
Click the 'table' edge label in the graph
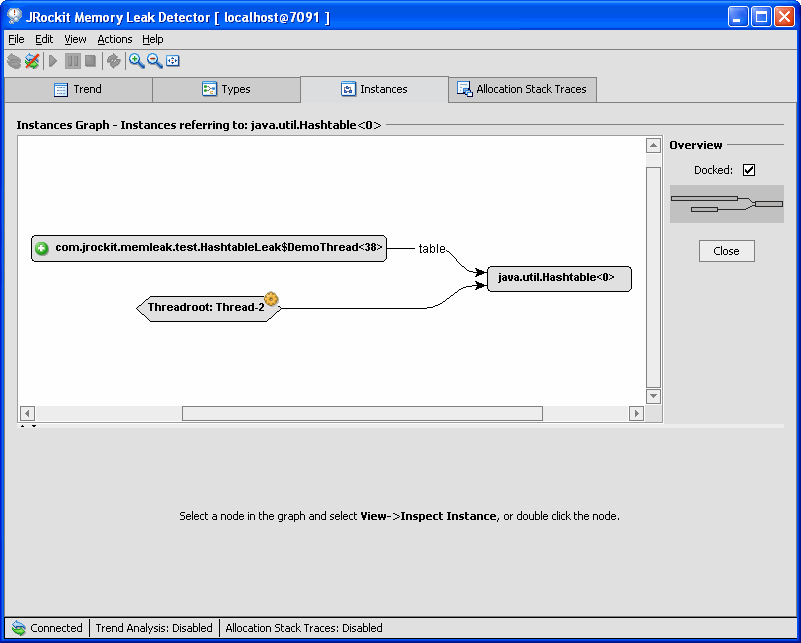pyautogui.click(x=432, y=249)
